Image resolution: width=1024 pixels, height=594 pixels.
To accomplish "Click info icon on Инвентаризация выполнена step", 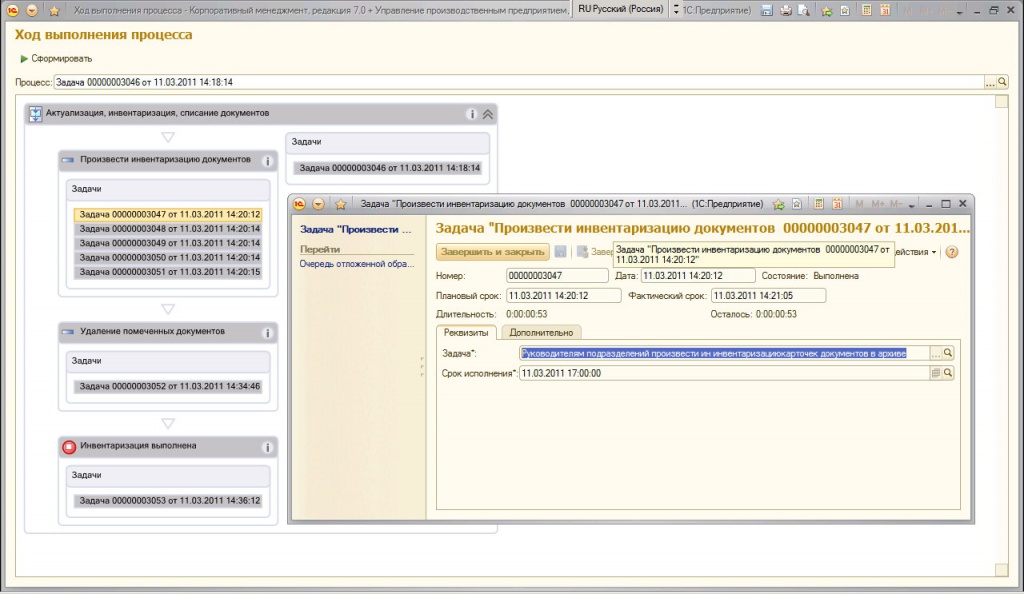I will click(267, 447).
